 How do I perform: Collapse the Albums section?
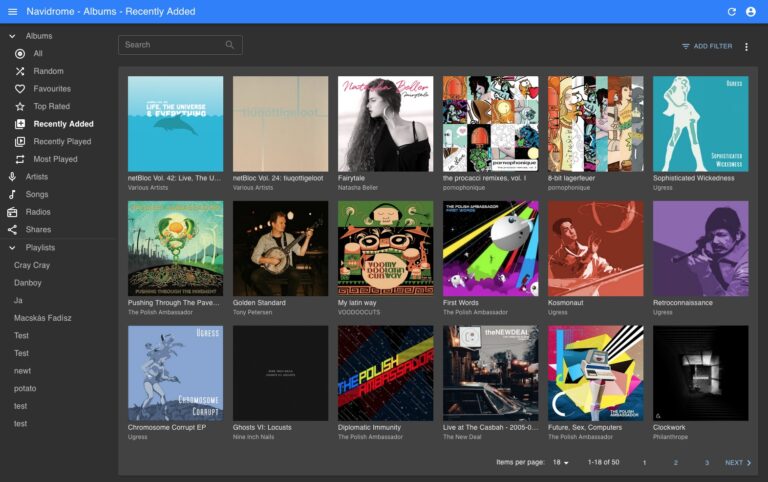[x=12, y=36]
